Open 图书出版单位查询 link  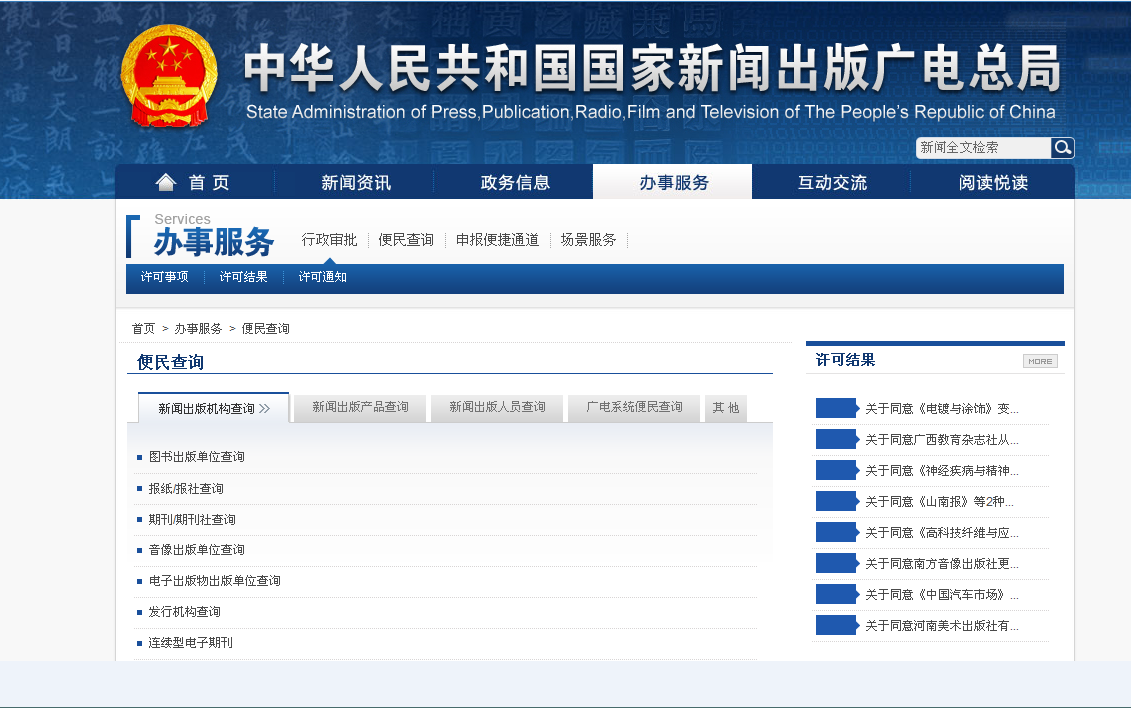[196, 457]
